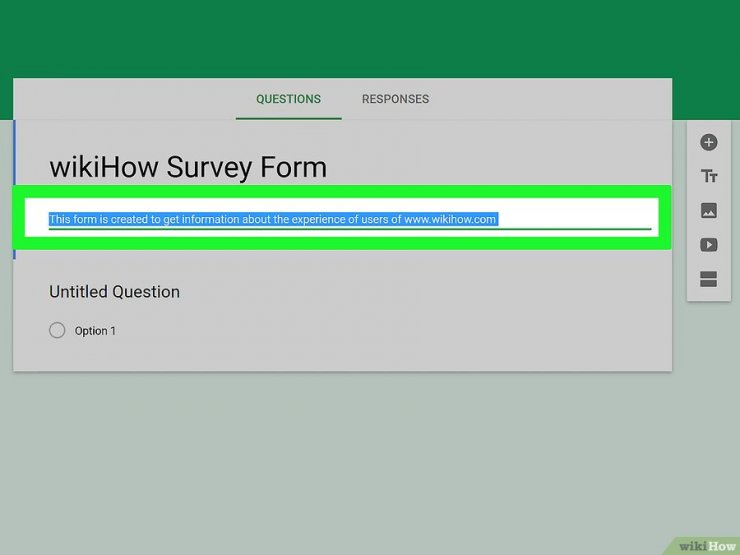Screen dimensions: 740x555
Task: Click the wikiHow watermark logo
Action: coord(707,545)
